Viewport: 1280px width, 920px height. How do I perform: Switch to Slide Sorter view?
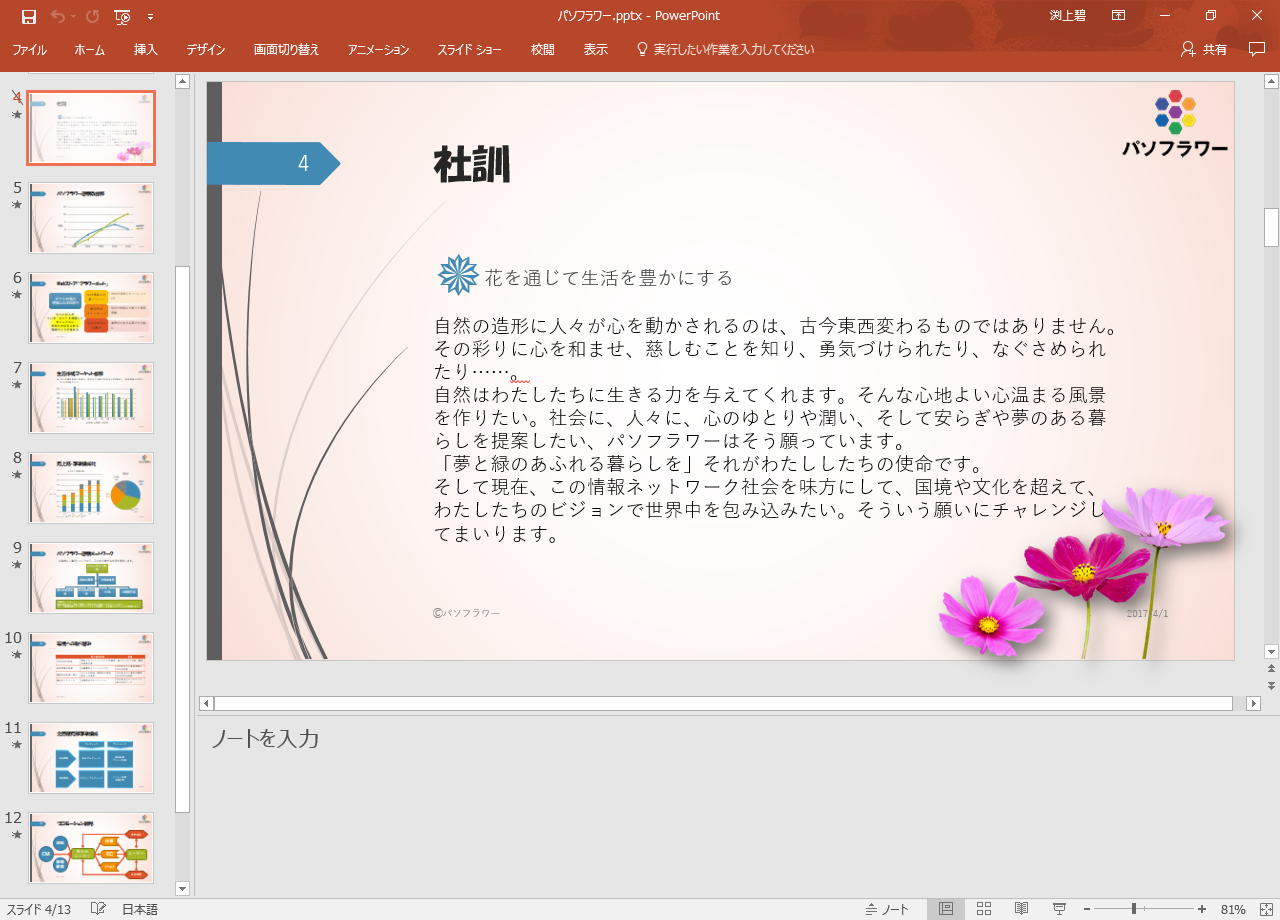(x=983, y=909)
